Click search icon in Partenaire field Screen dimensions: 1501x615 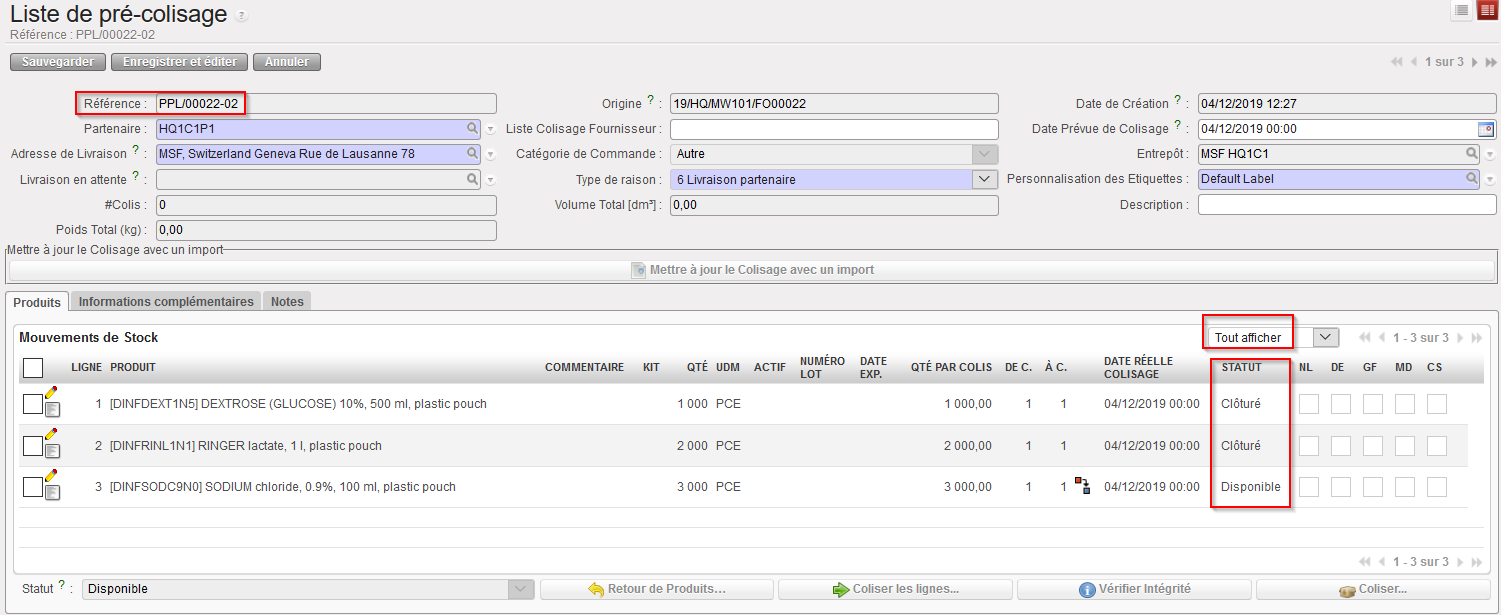pos(472,129)
